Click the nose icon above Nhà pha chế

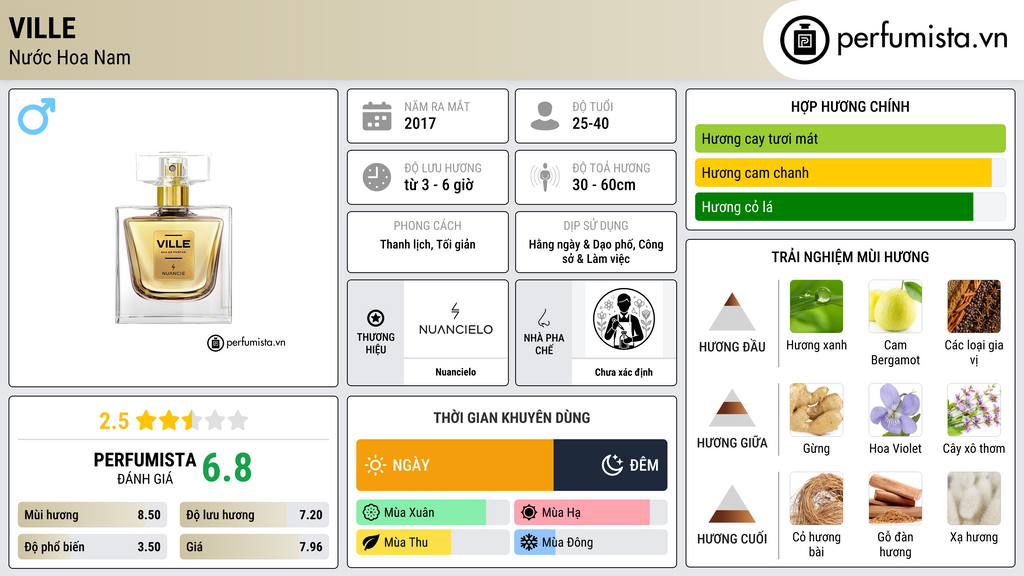pos(543,318)
